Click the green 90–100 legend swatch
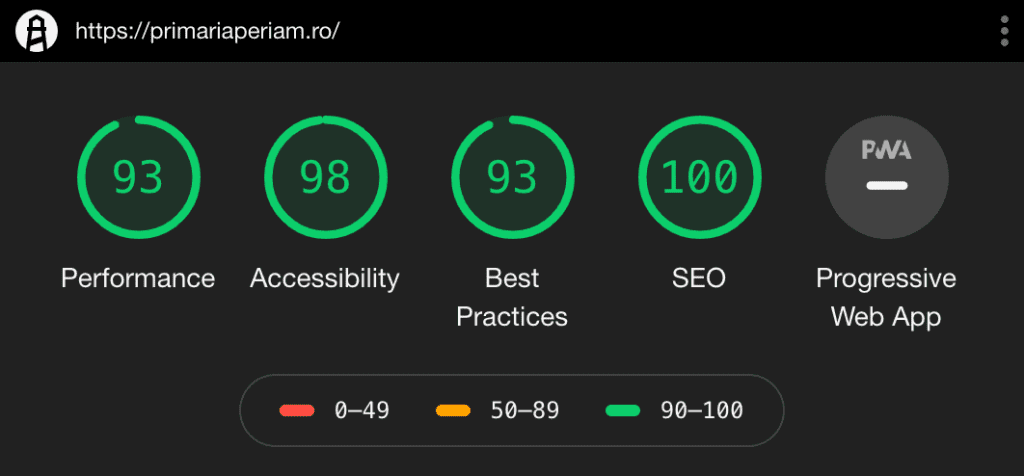This screenshot has height=476, width=1024. pos(624,410)
